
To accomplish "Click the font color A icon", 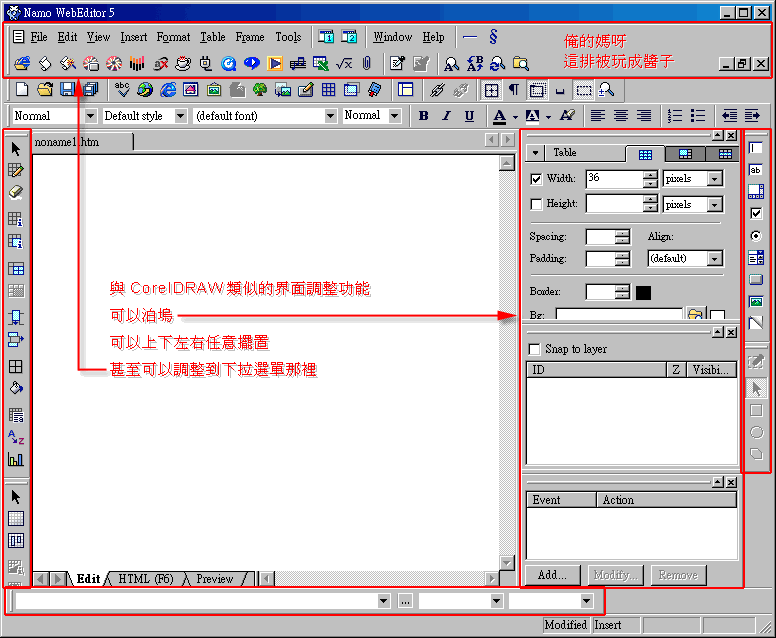I will coord(499,116).
